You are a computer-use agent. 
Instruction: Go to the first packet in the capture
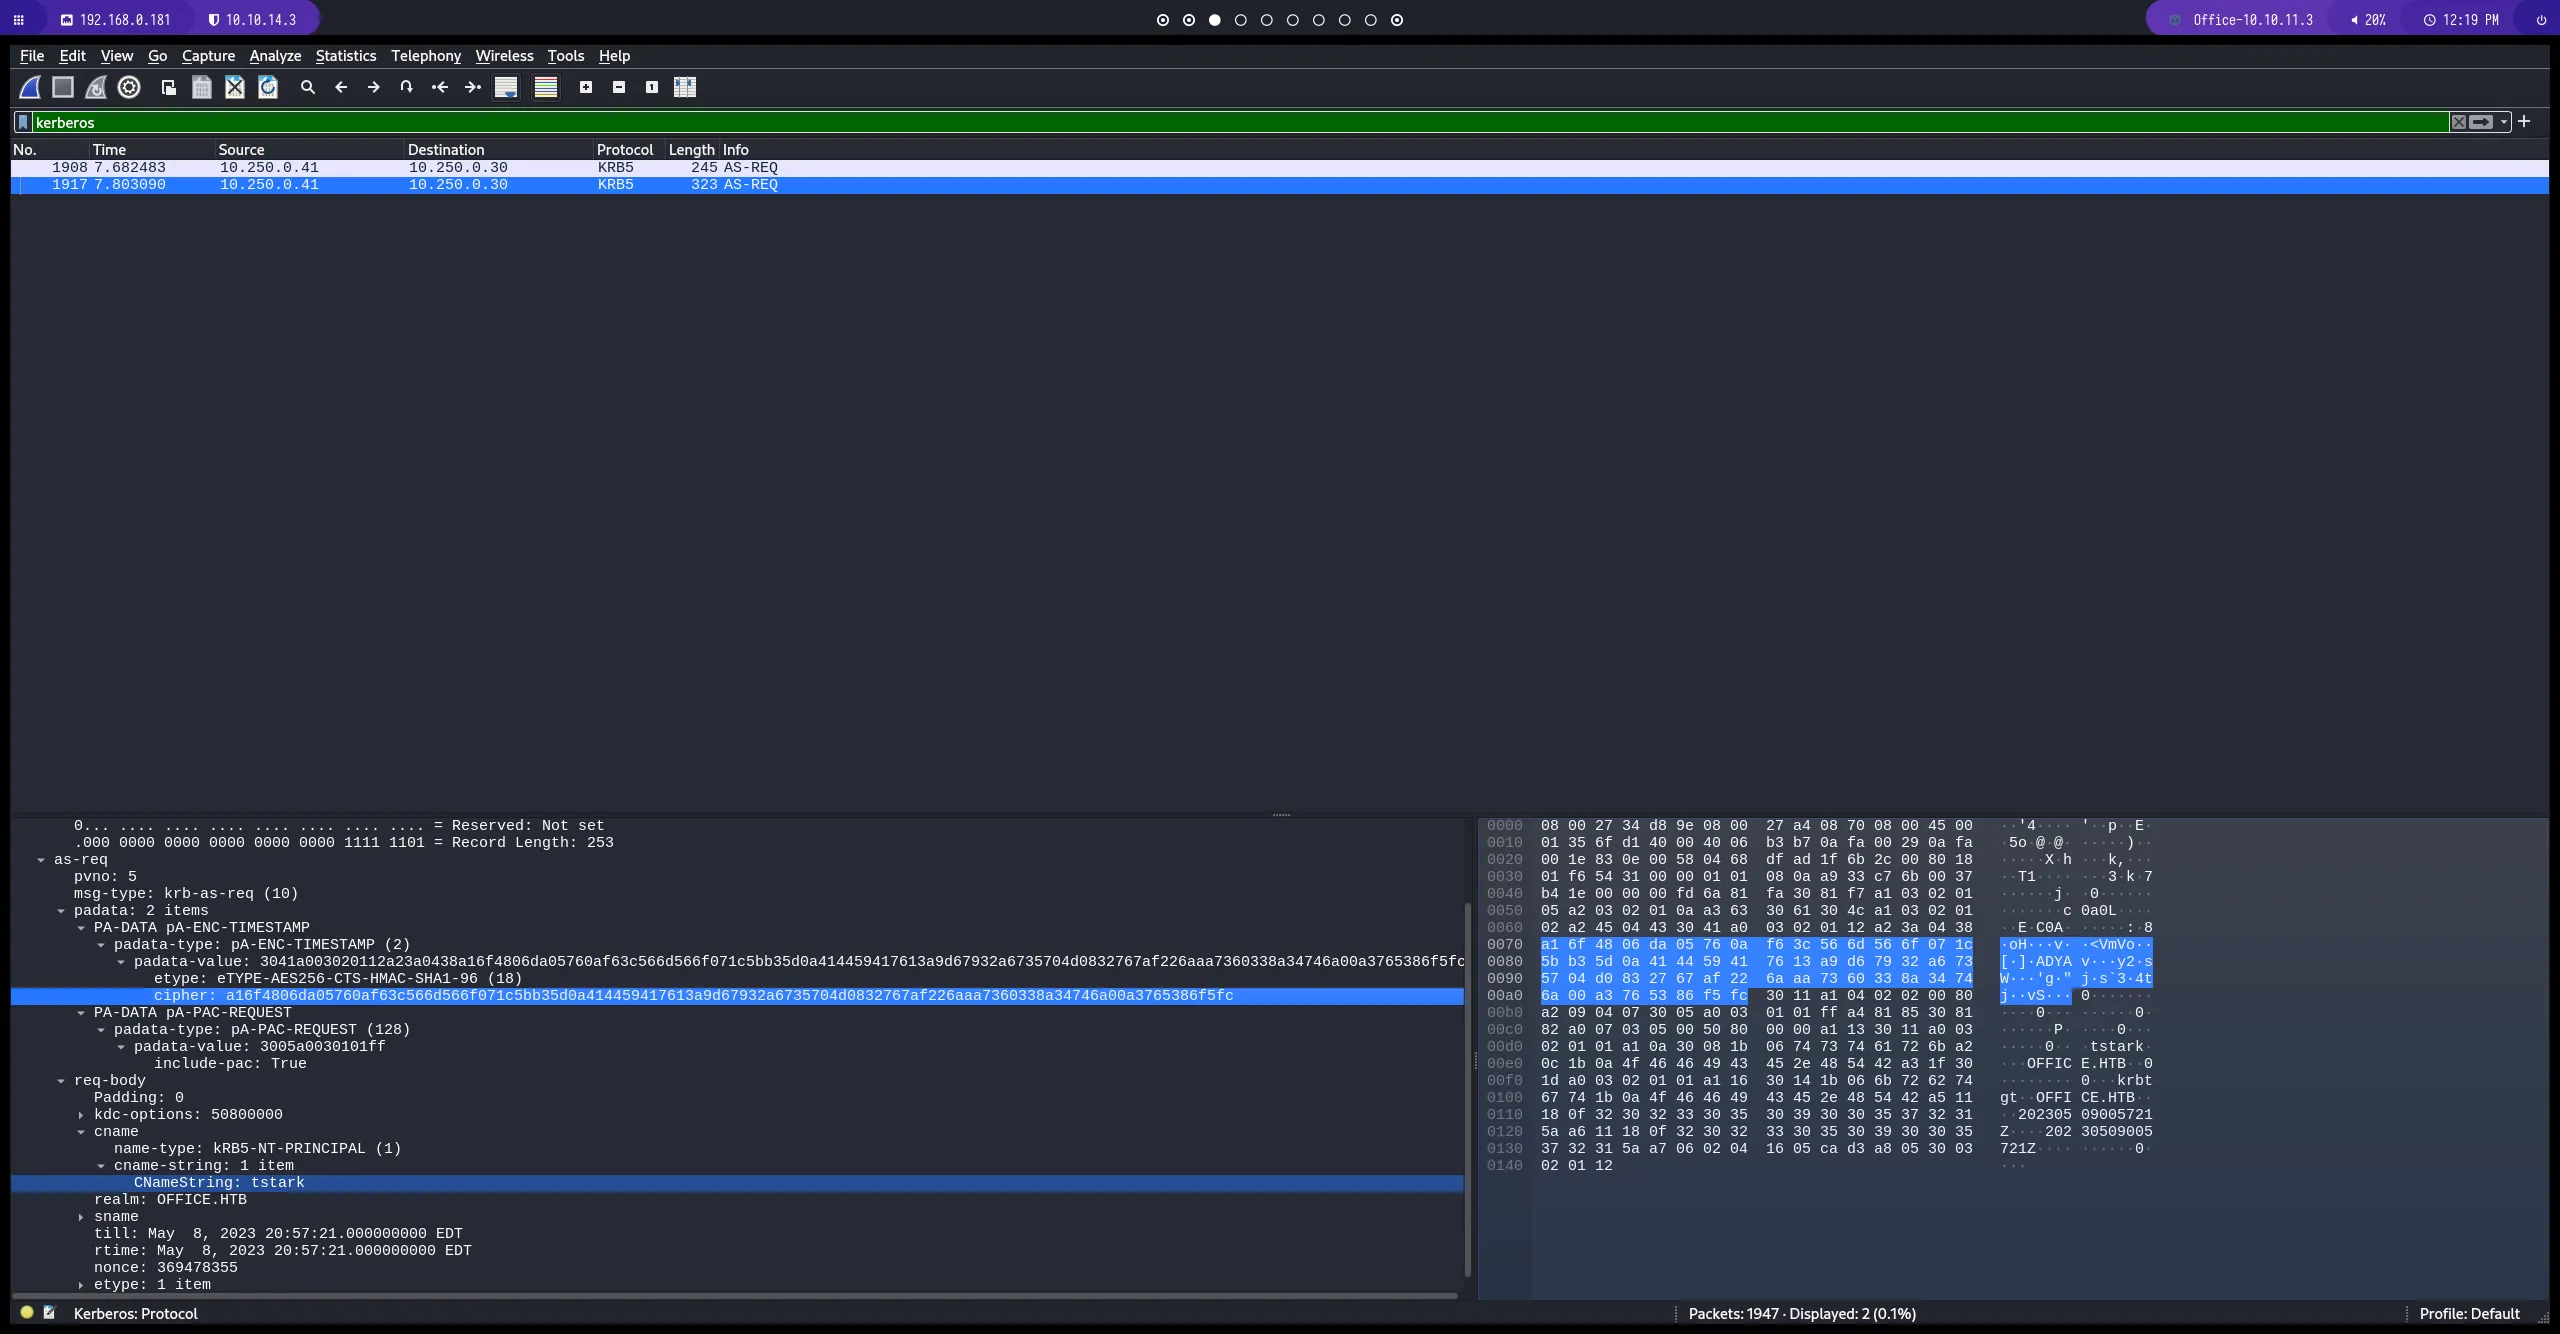[x=440, y=88]
